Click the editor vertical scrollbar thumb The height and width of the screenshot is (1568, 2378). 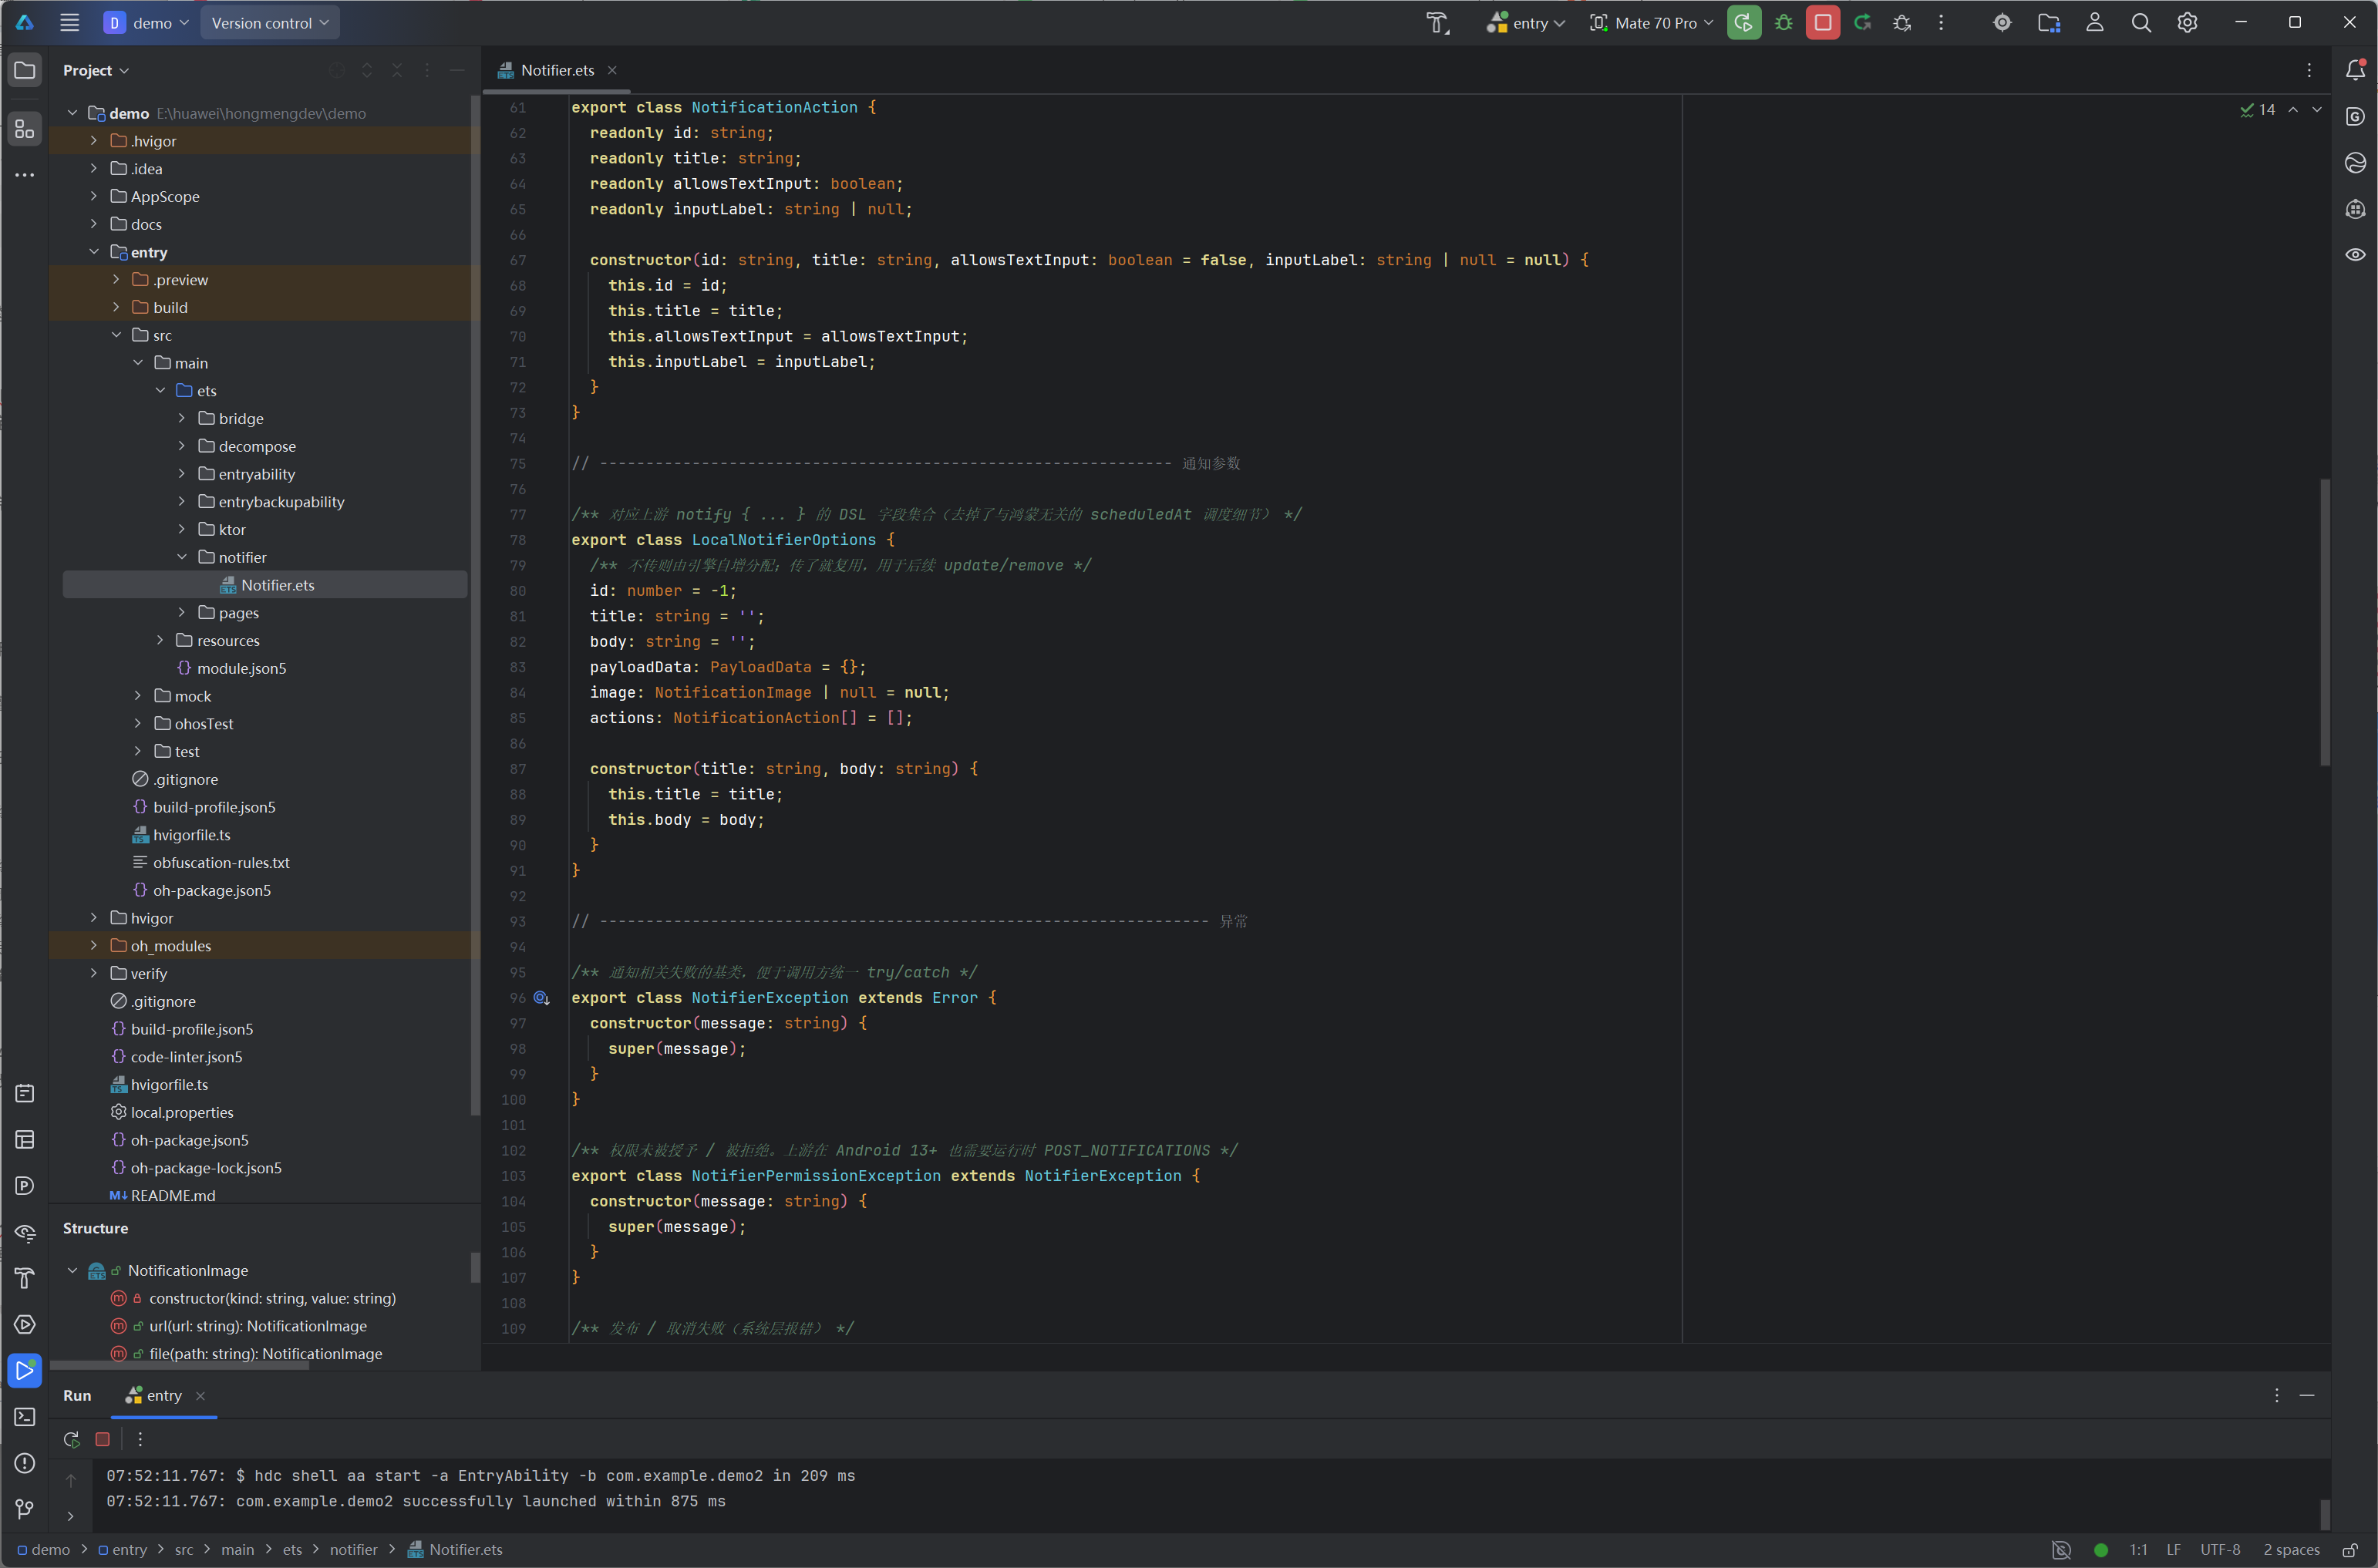[x=2325, y=622]
